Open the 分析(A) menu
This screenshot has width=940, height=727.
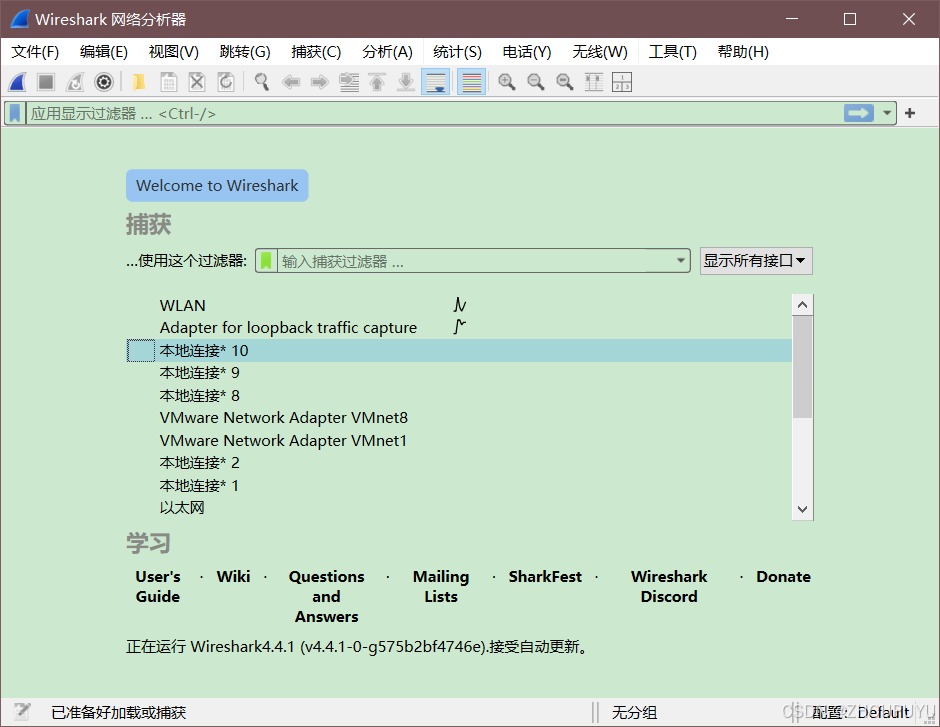387,52
